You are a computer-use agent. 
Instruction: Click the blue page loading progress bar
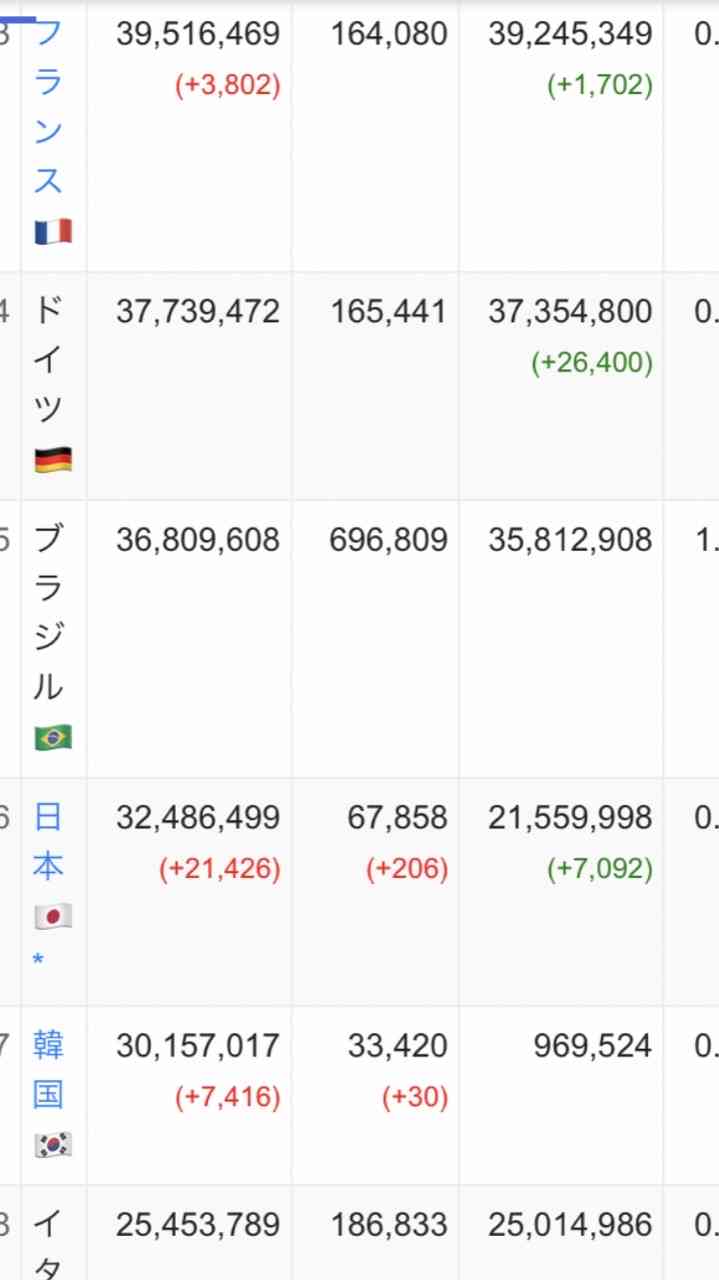point(18,19)
